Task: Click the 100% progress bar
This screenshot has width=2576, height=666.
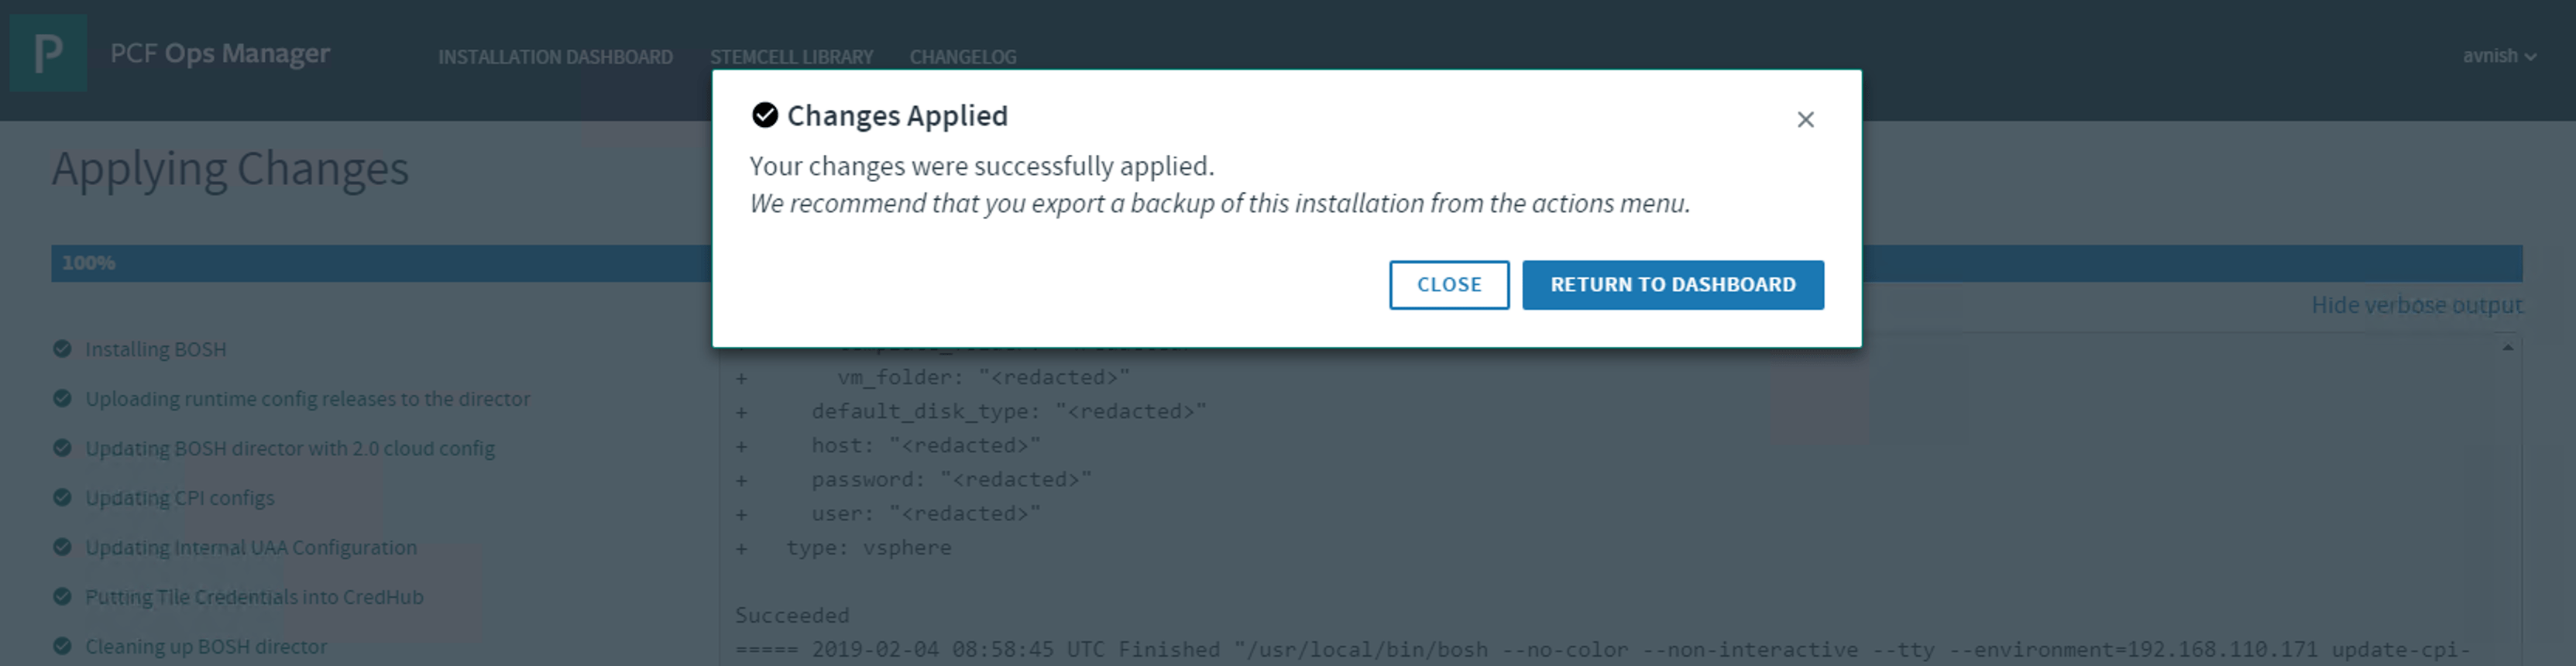Action: click(380, 264)
